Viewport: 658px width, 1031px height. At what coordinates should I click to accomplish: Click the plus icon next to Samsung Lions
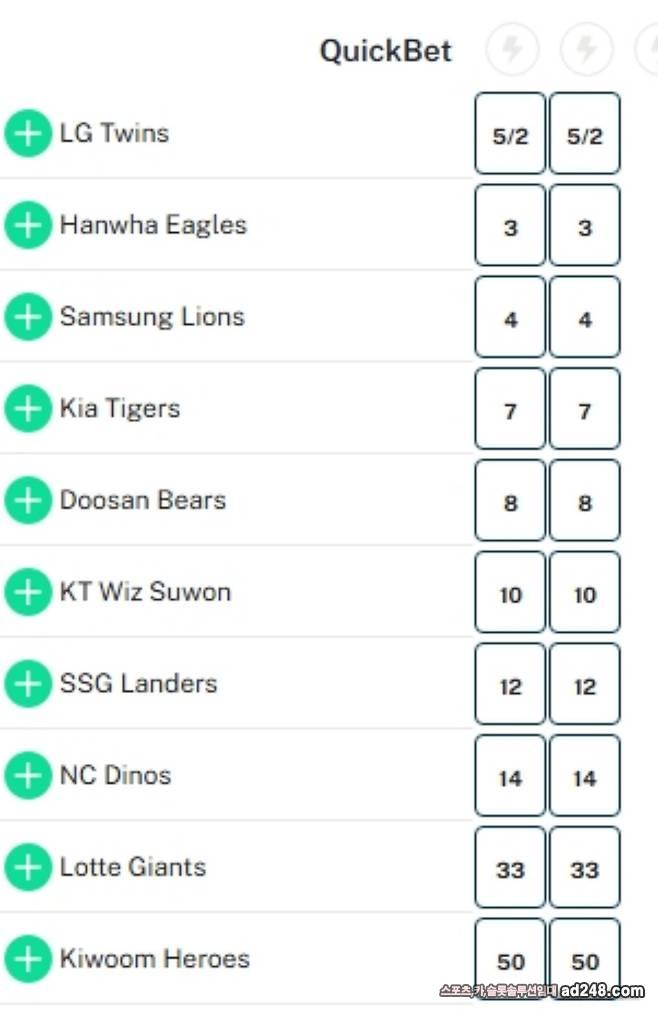[x=28, y=317]
